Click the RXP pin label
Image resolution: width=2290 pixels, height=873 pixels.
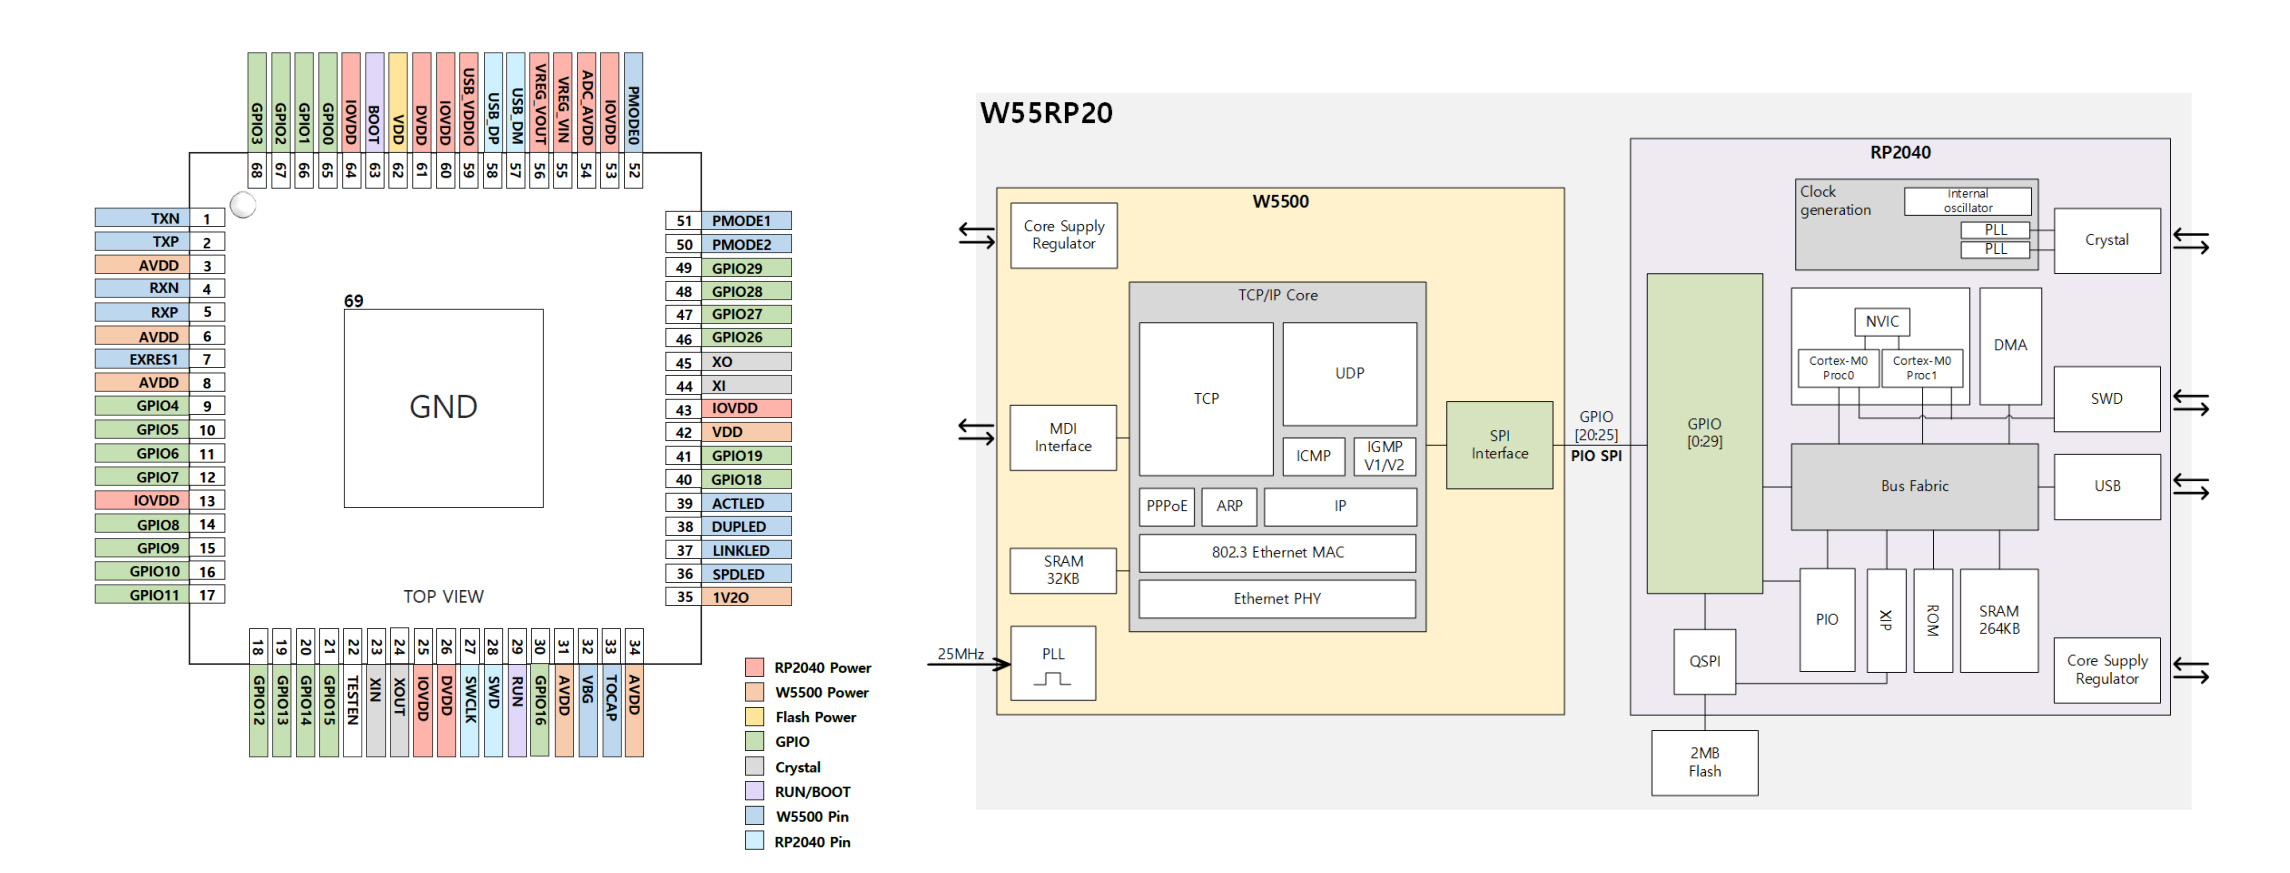142,312
